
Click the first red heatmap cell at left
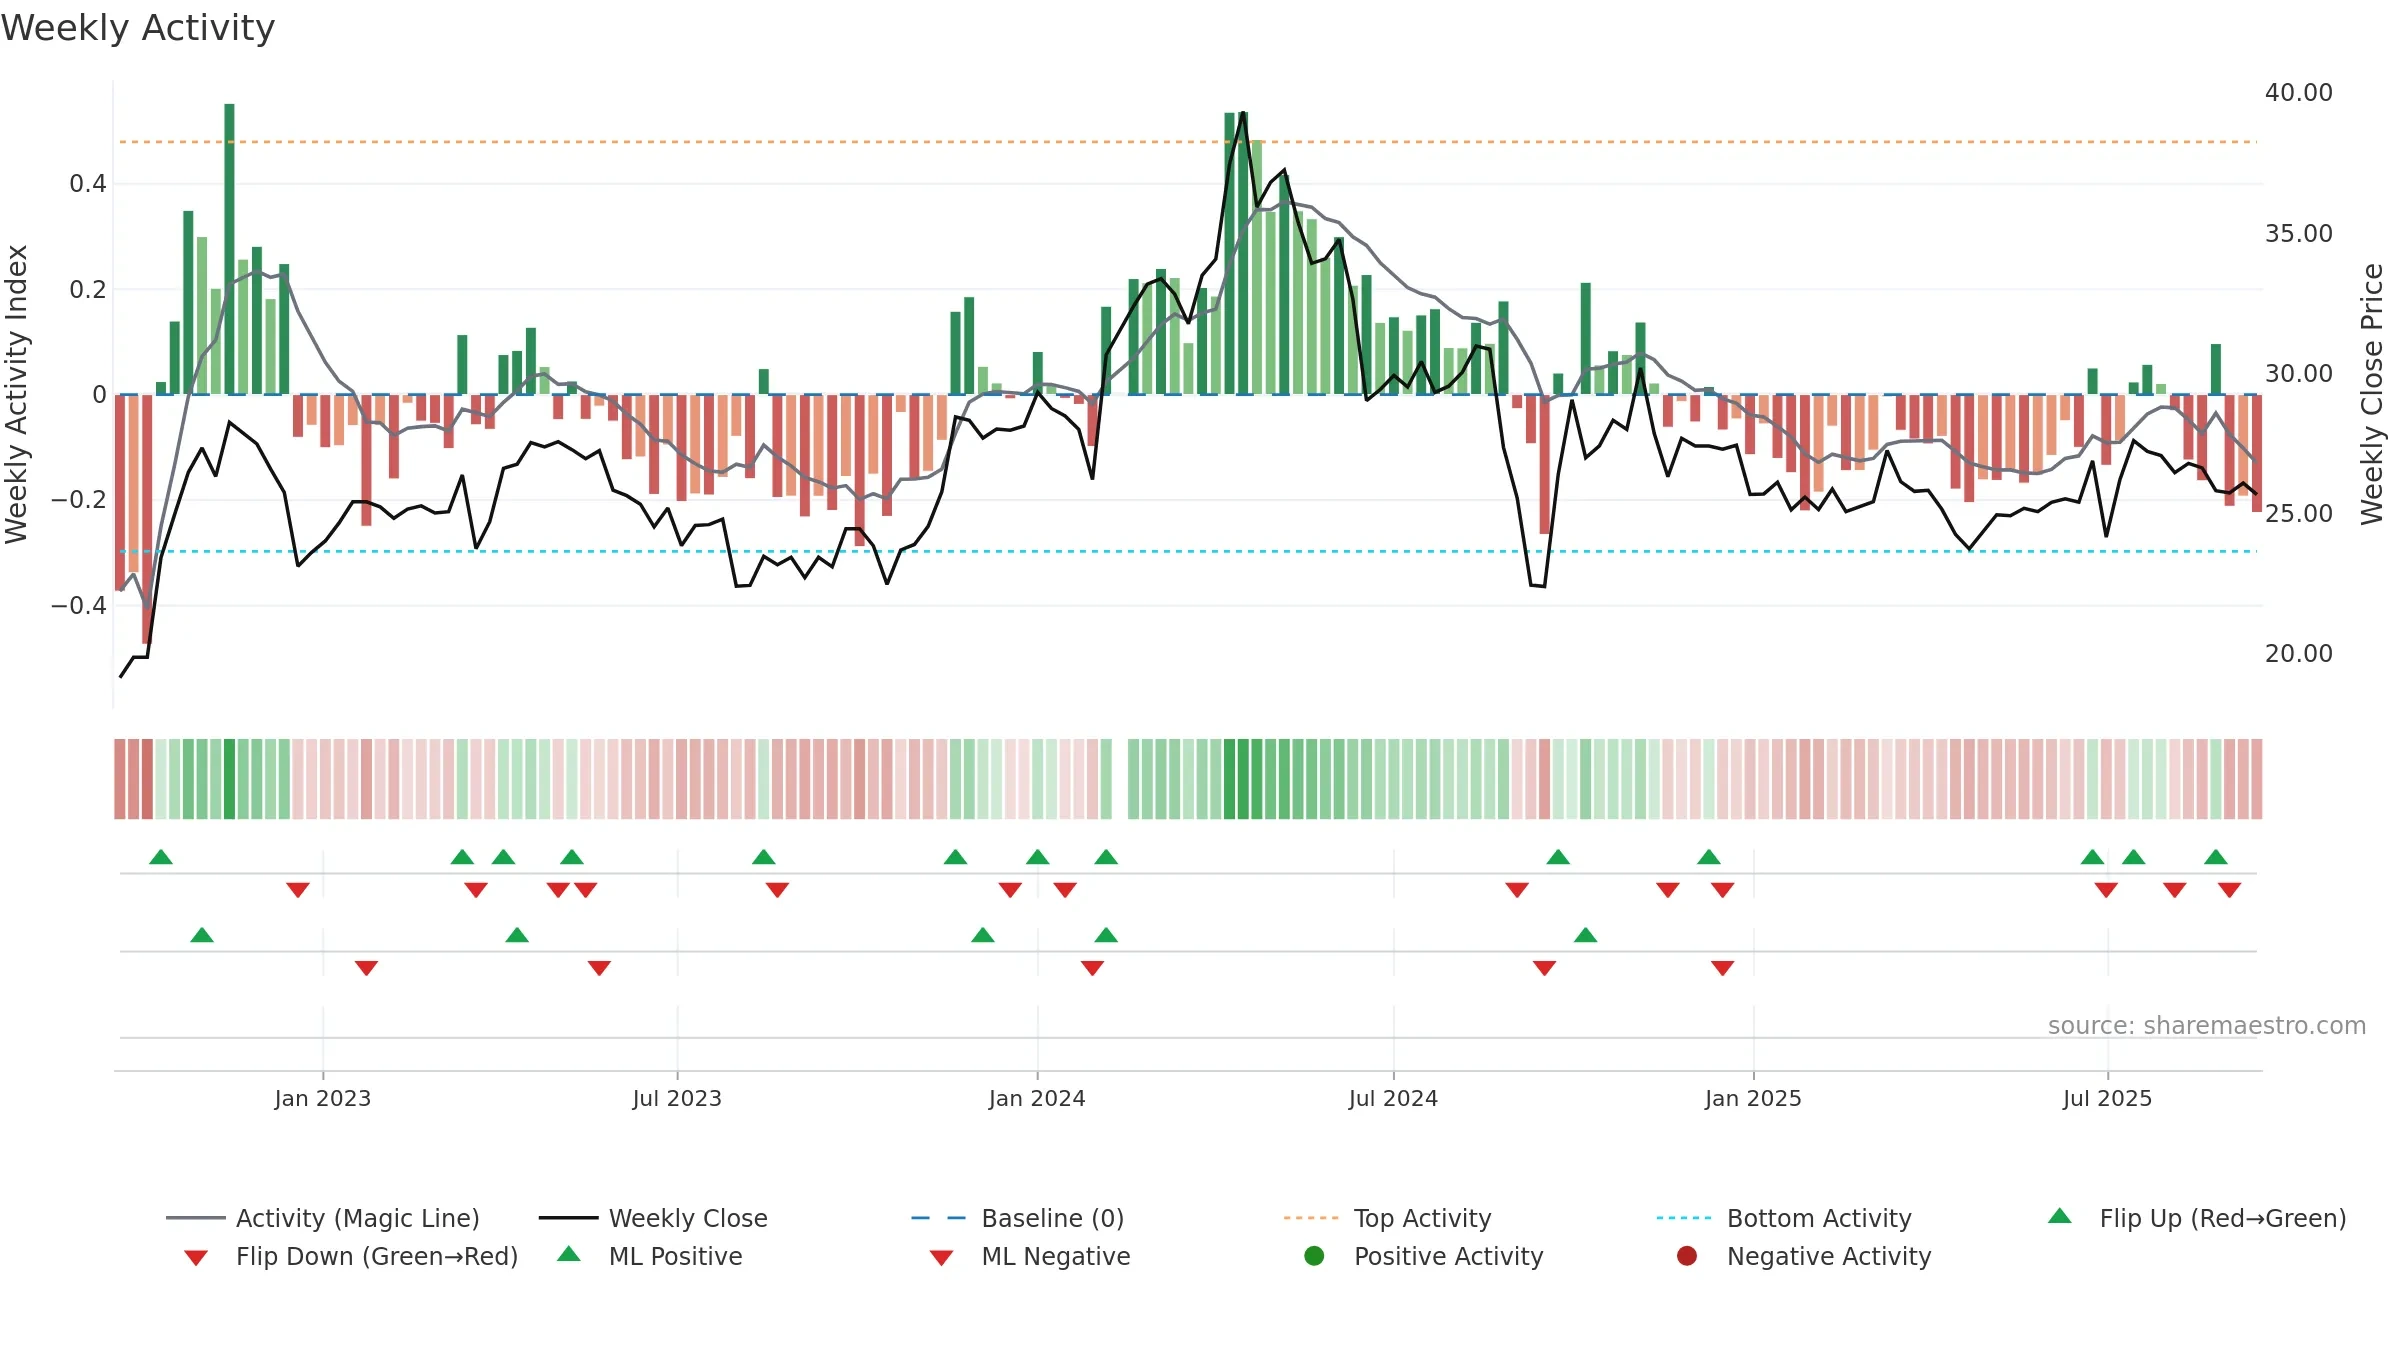tap(120, 779)
